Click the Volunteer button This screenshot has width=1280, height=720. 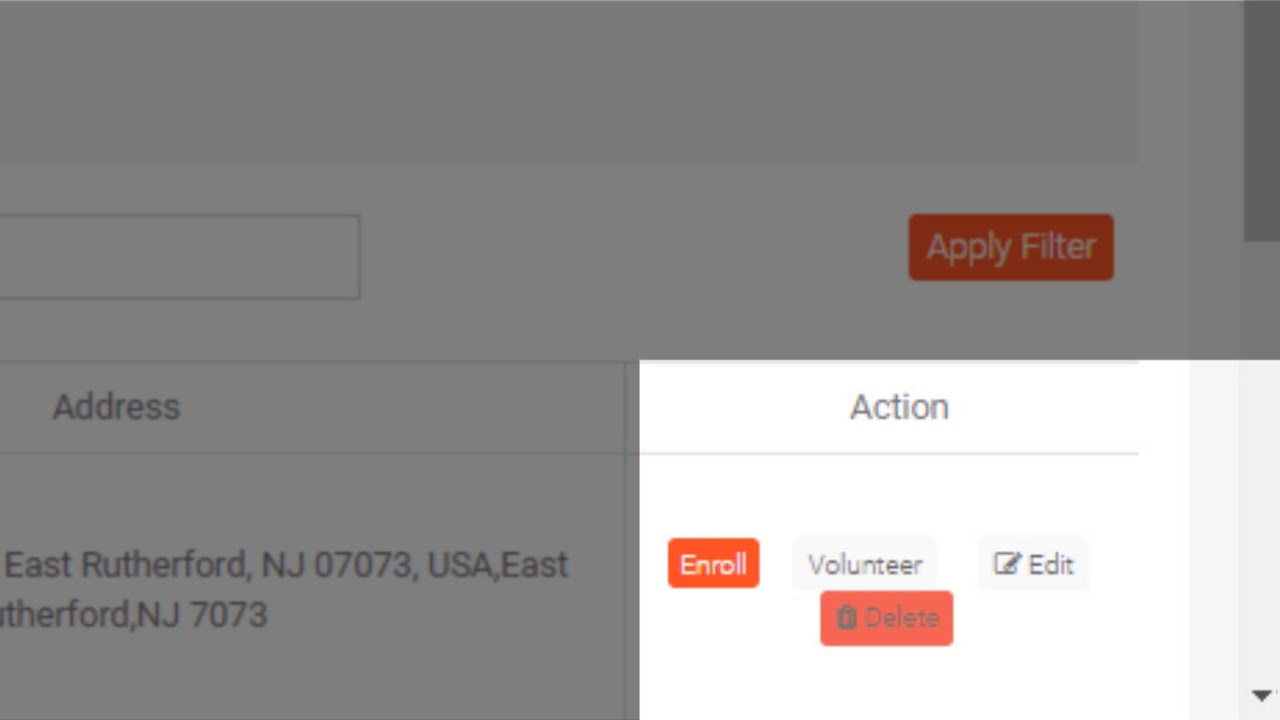(x=865, y=564)
